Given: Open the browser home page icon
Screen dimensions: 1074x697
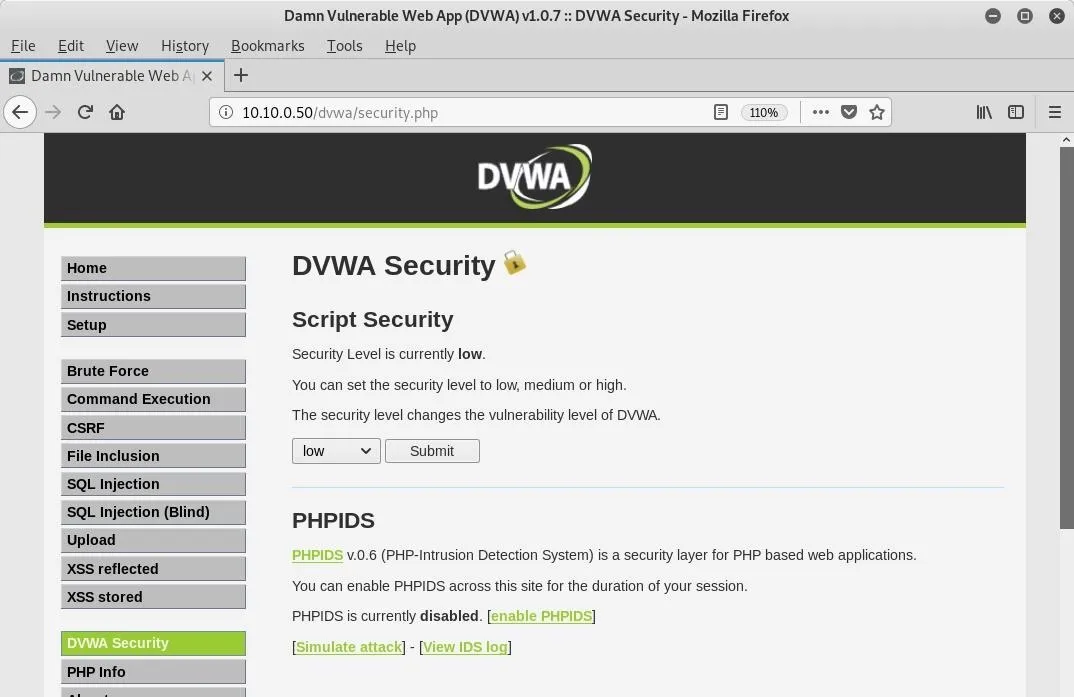Looking at the screenshot, I should pyautogui.click(x=117, y=112).
